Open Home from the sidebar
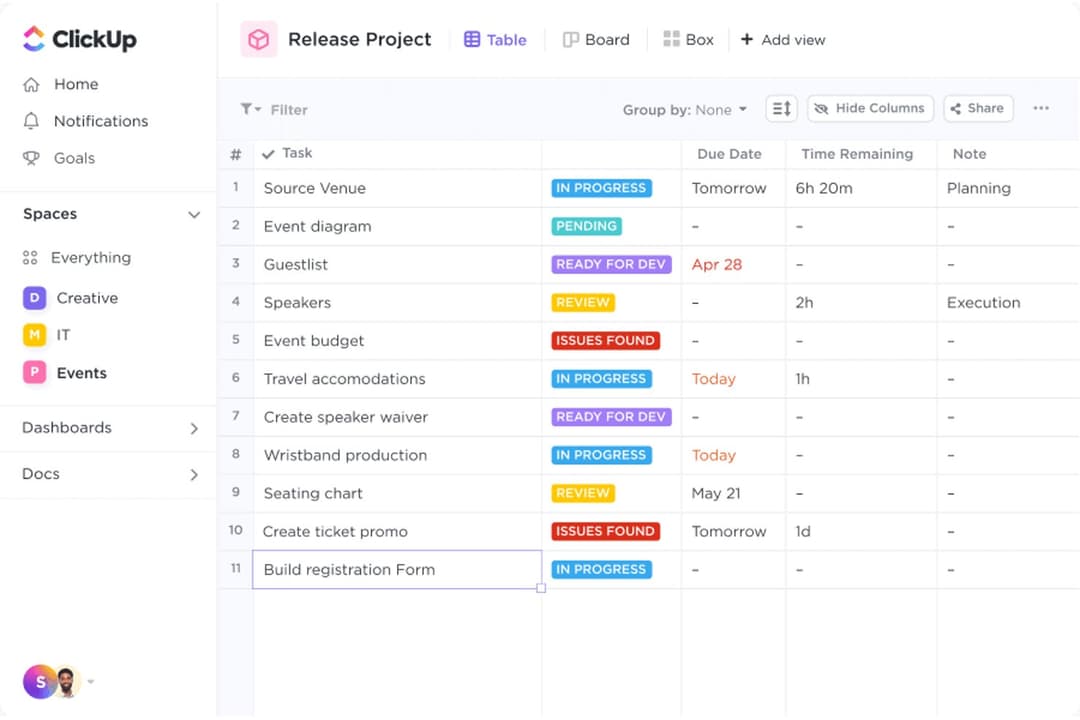Viewport: 1080px width, 720px height. tap(76, 84)
